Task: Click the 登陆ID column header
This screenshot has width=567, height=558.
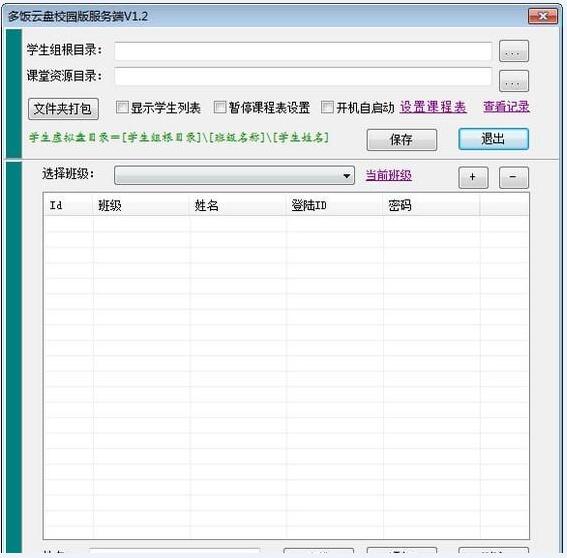Action: [x=334, y=205]
